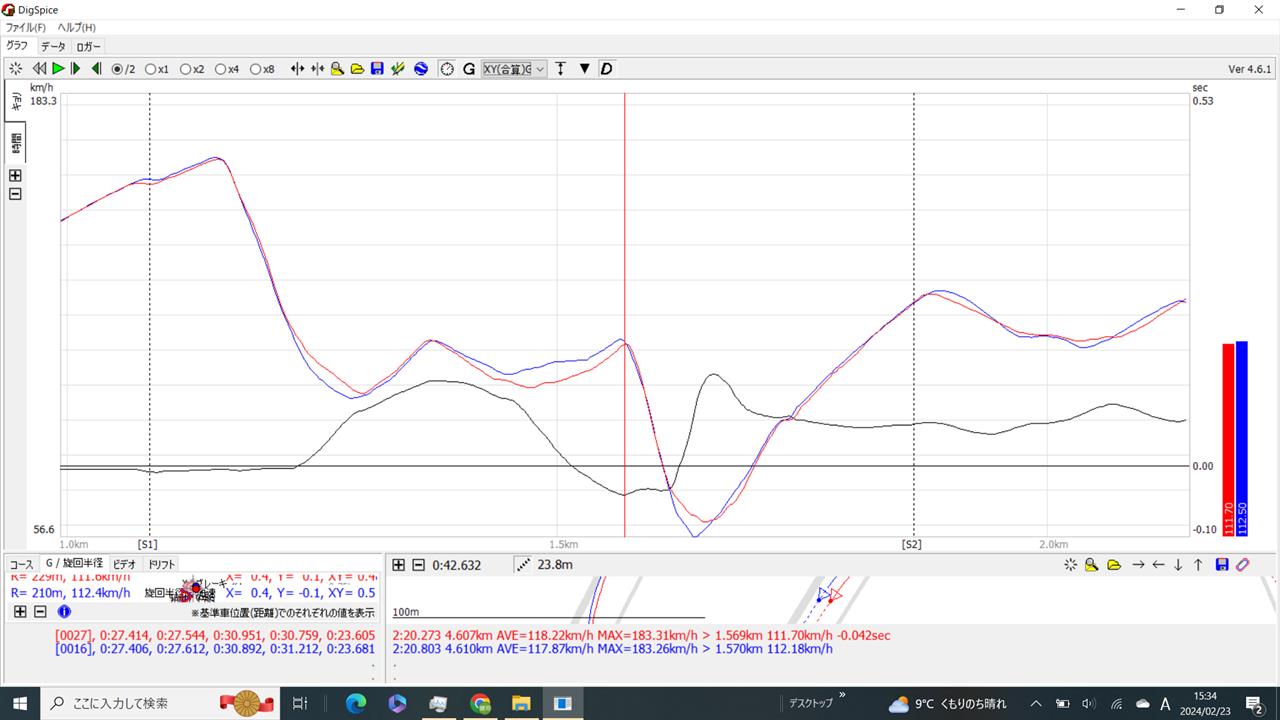Screen dimensions: 1280x720
Task: Click the graph plus button on left edge
Action: click(x=15, y=175)
